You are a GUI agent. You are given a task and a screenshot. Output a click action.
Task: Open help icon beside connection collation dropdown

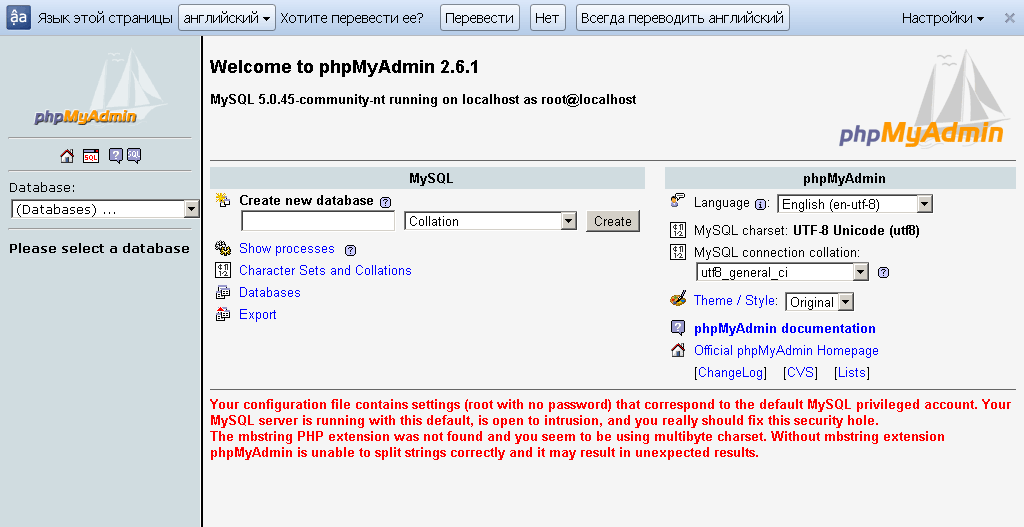coord(883,272)
